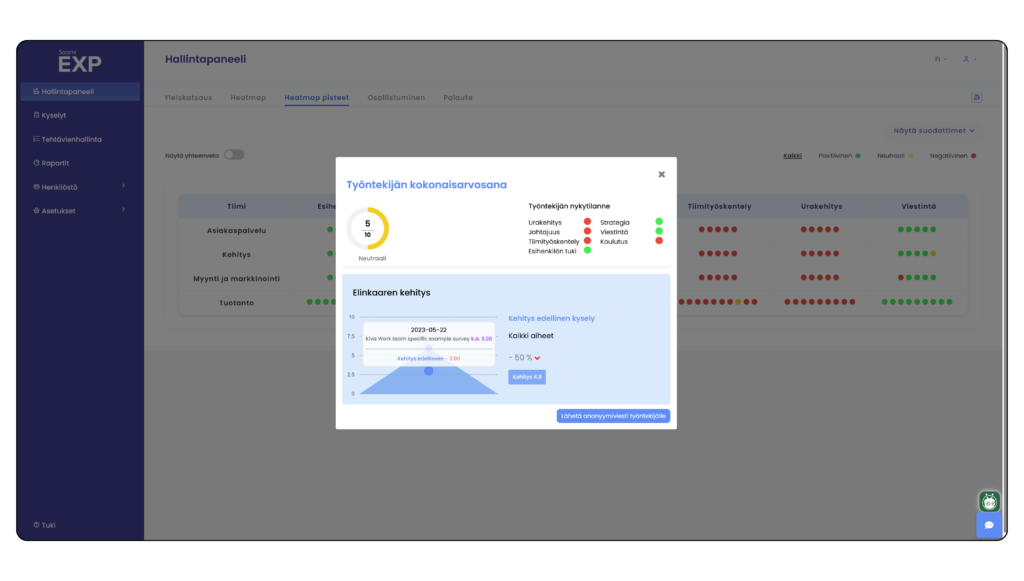Image resolution: width=1024 pixels, height=581 pixels.
Task: Toggle the Näytä yhteenveto switch
Action: coord(233,155)
